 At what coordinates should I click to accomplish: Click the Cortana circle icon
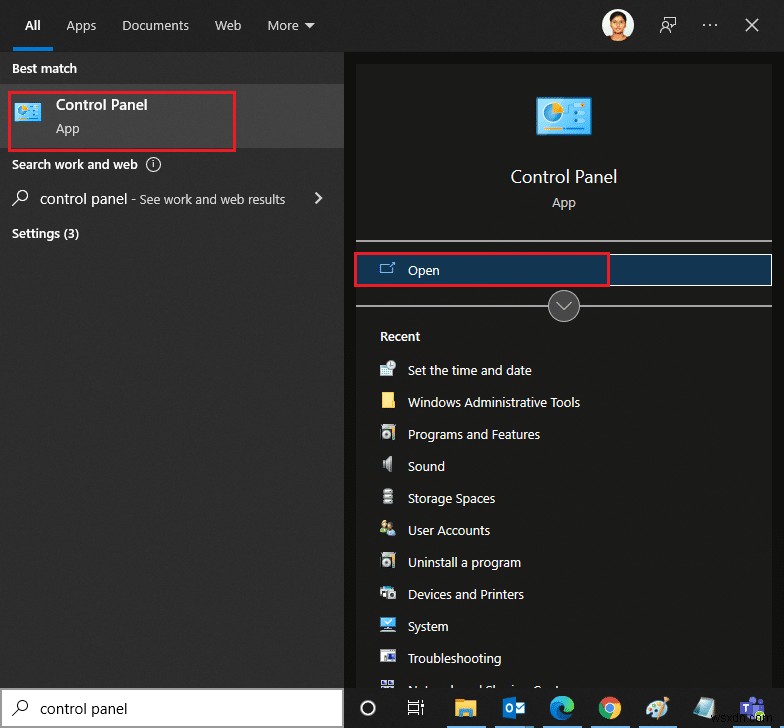368,708
